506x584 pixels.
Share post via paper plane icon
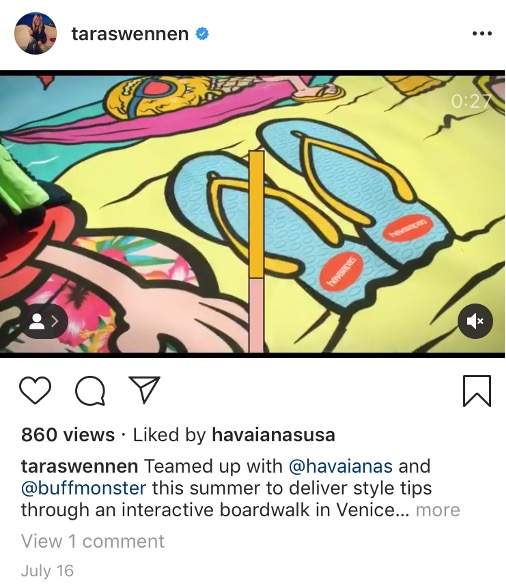click(x=144, y=390)
